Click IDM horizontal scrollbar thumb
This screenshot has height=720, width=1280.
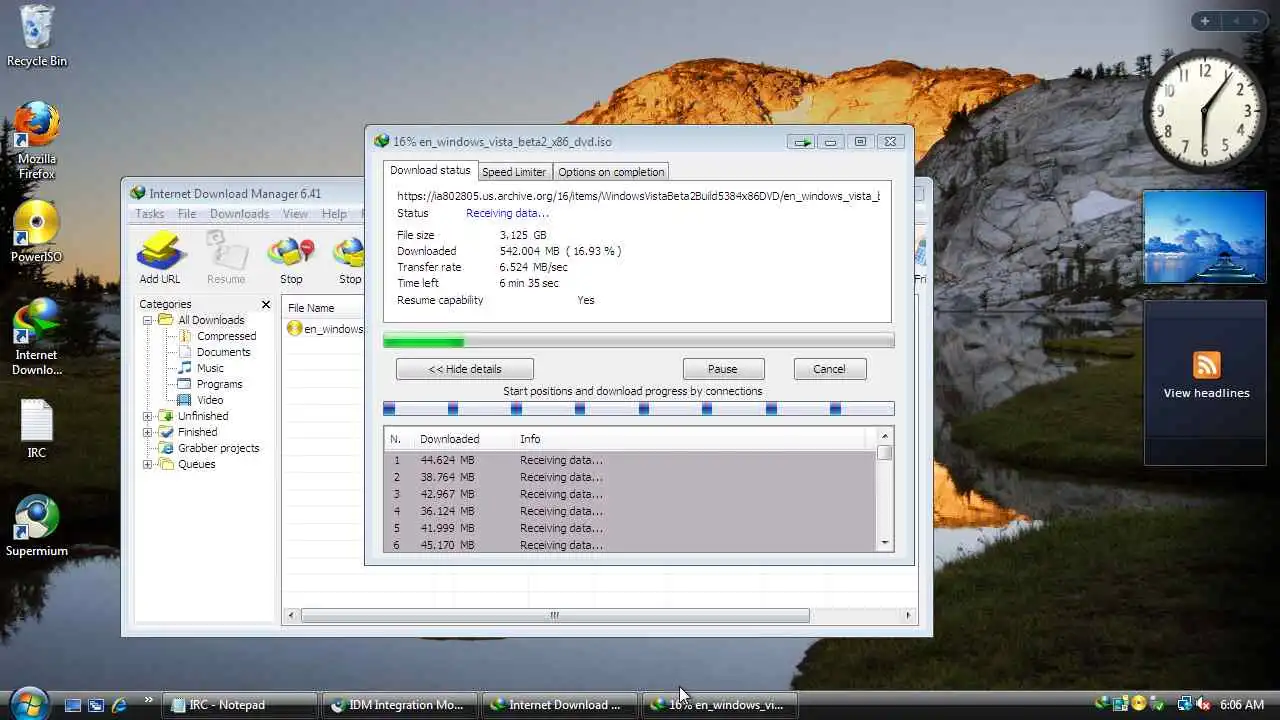(555, 616)
